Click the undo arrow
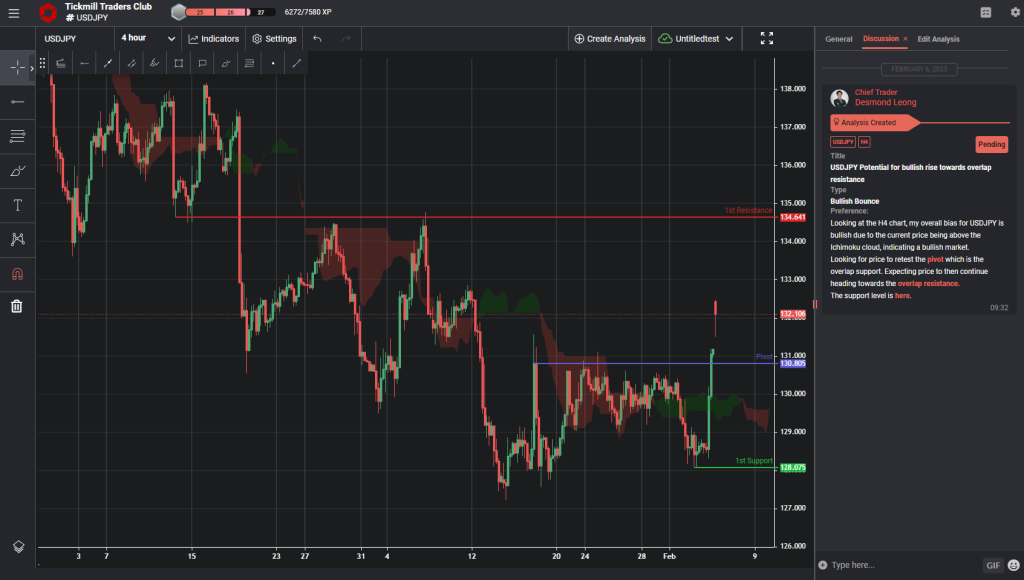The image size is (1024, 580). (316, 38)
